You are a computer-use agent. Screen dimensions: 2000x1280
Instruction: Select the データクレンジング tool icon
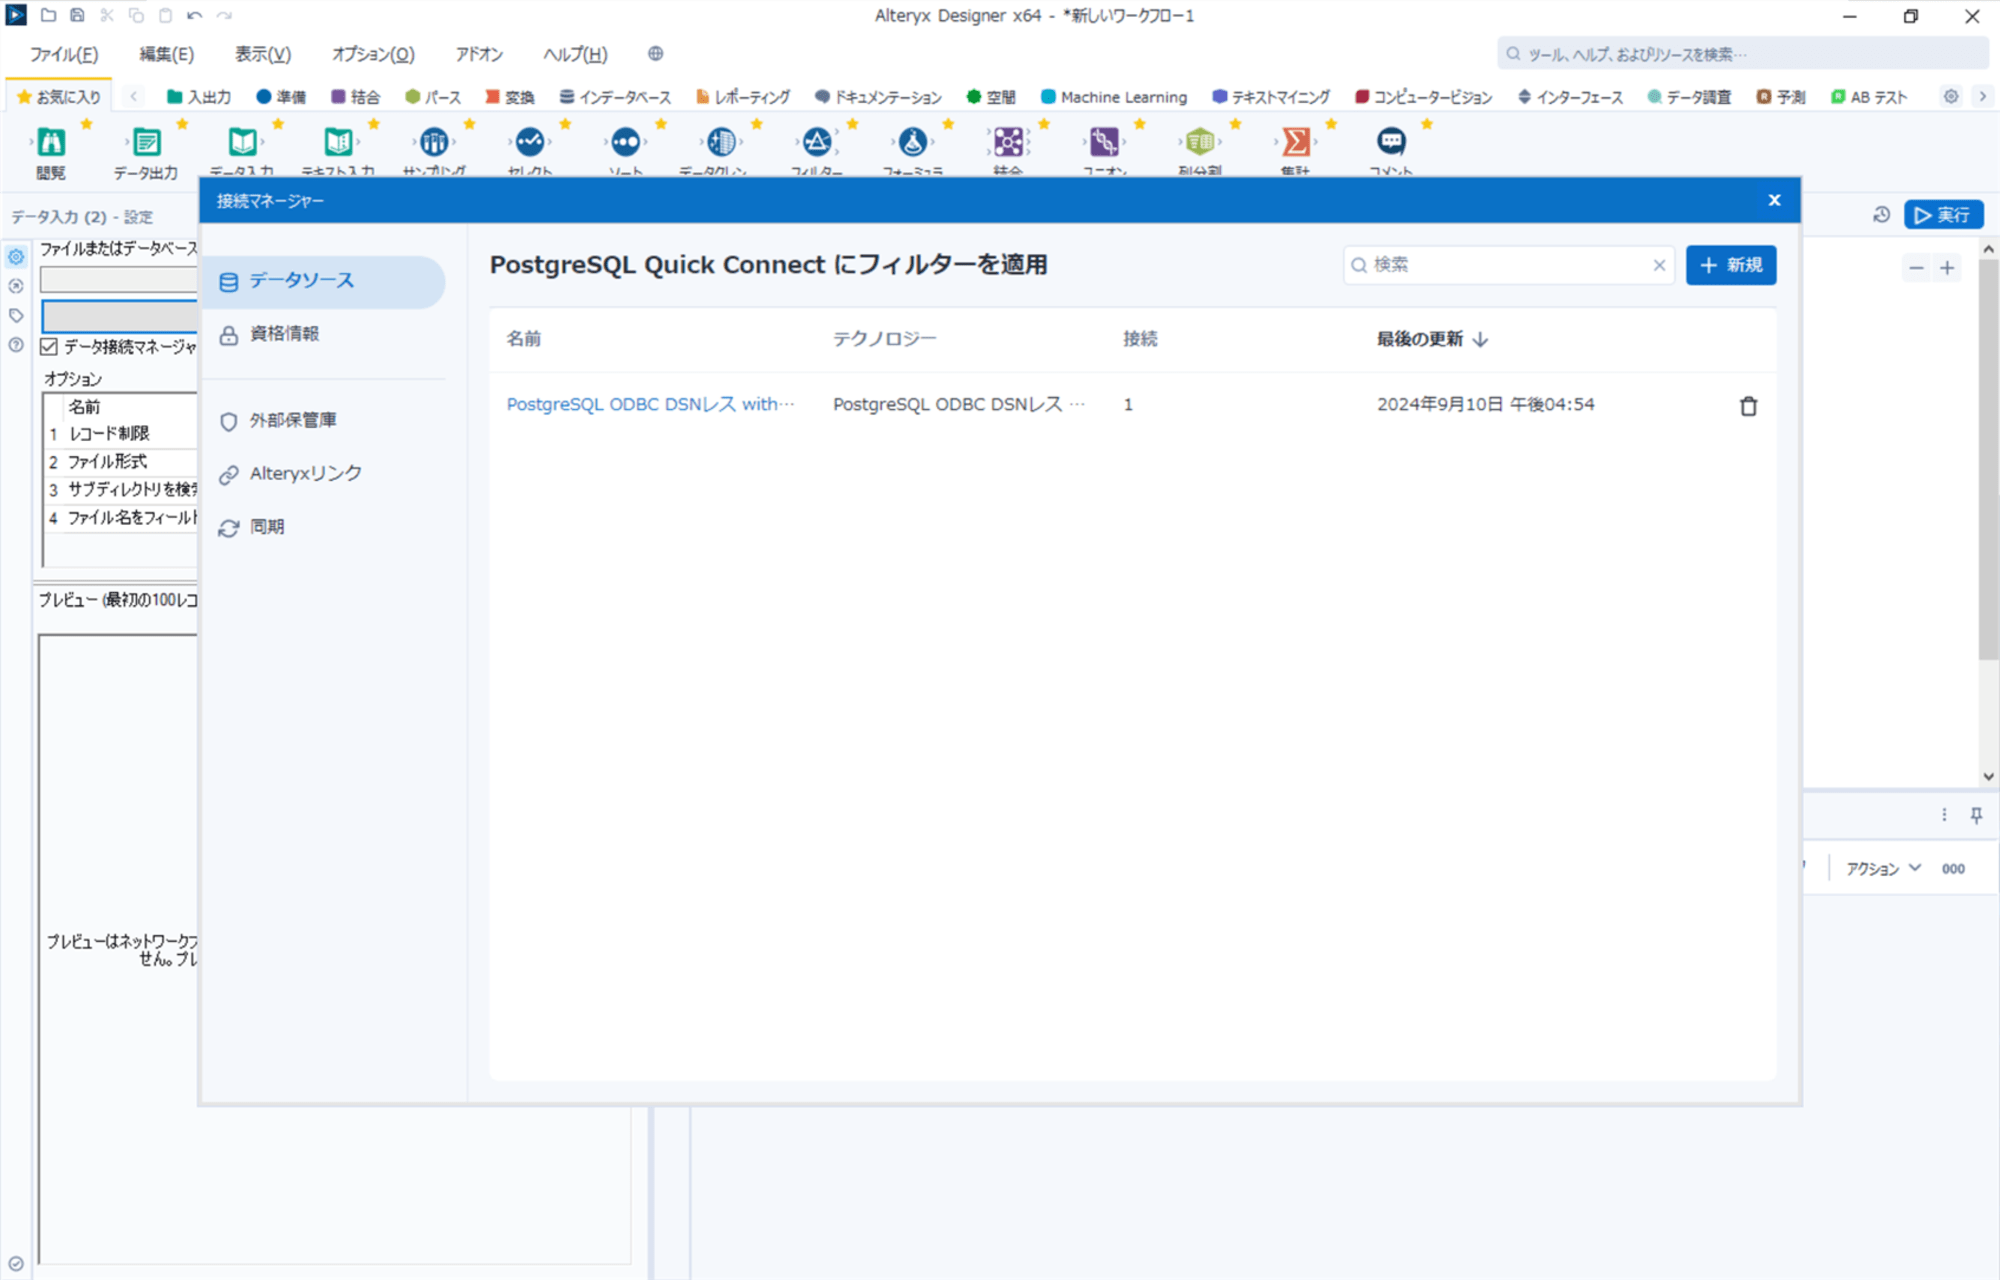(721, 142)
